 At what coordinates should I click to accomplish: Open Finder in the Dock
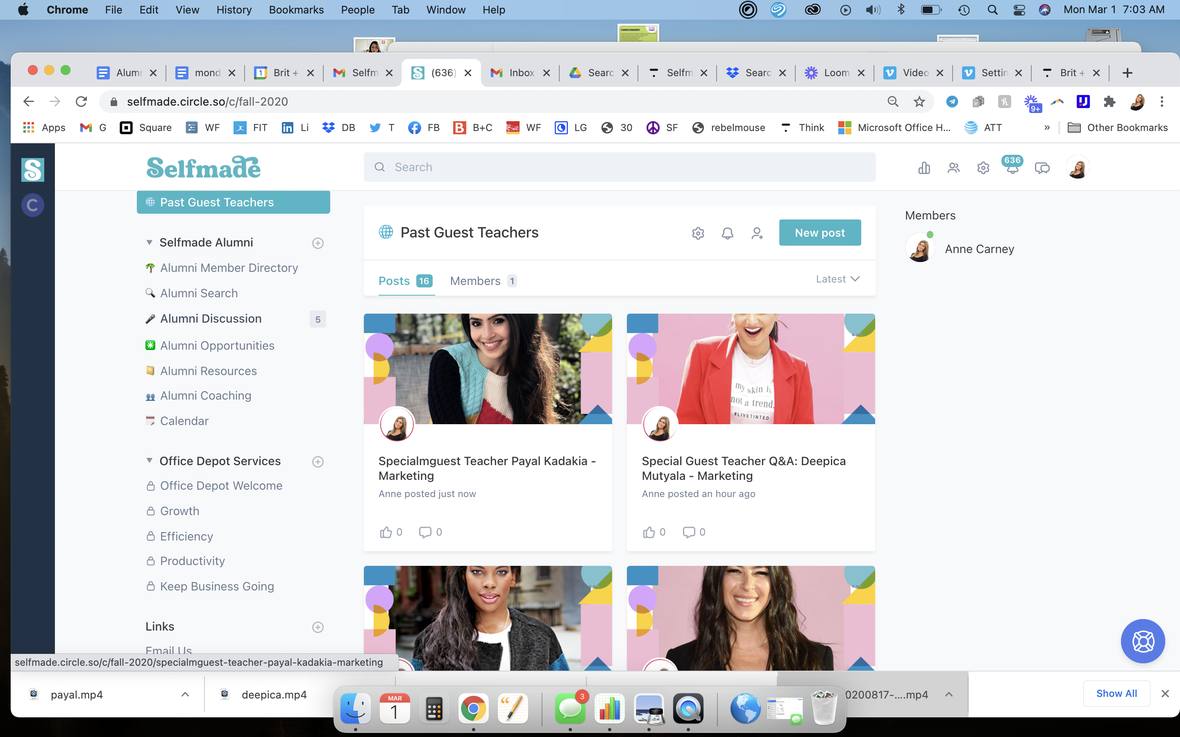tap(355, 708)
